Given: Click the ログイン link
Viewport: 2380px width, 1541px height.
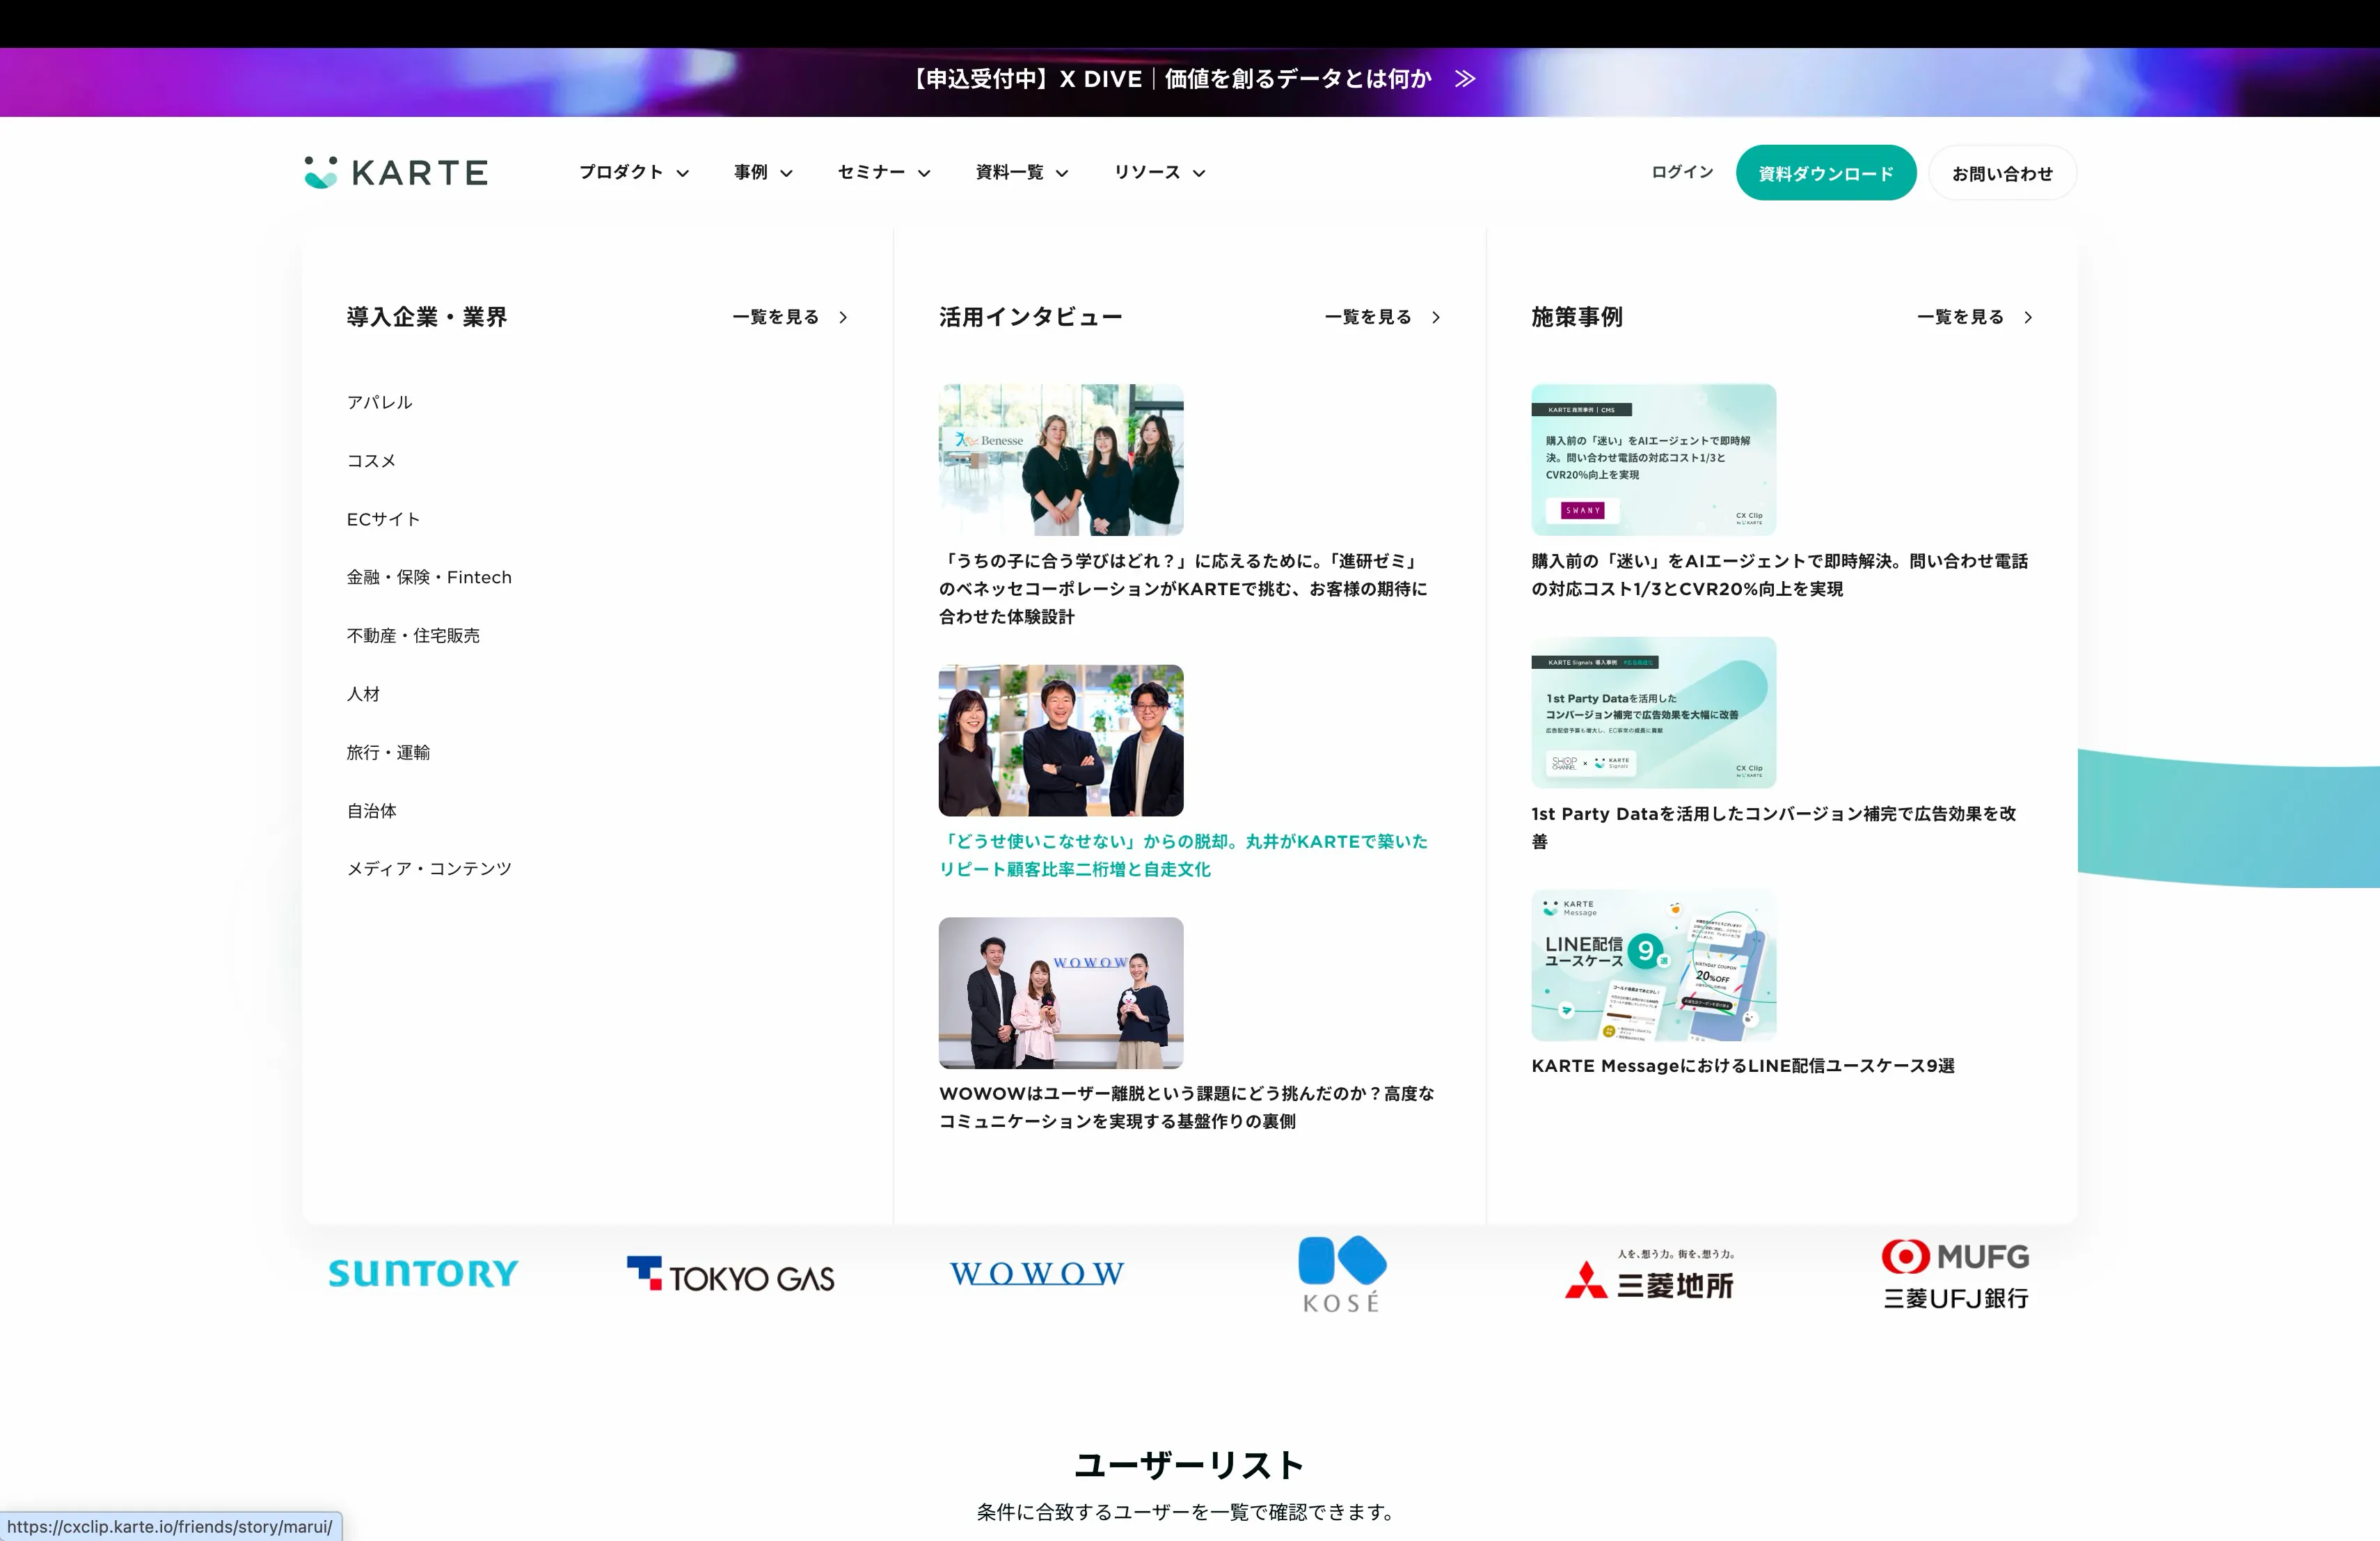Looking at the screenshot, I should point(1682,172).
